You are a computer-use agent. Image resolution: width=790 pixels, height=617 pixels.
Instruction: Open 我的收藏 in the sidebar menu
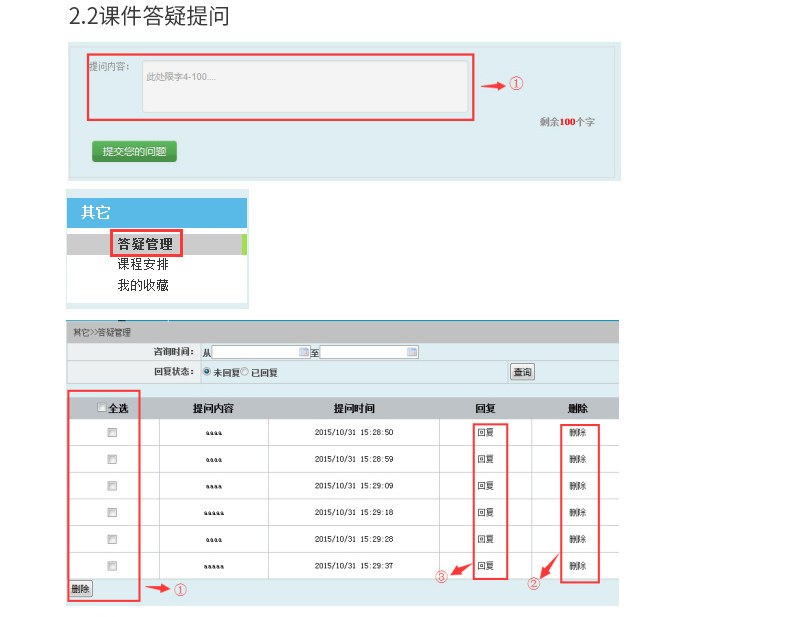(143, 285)
